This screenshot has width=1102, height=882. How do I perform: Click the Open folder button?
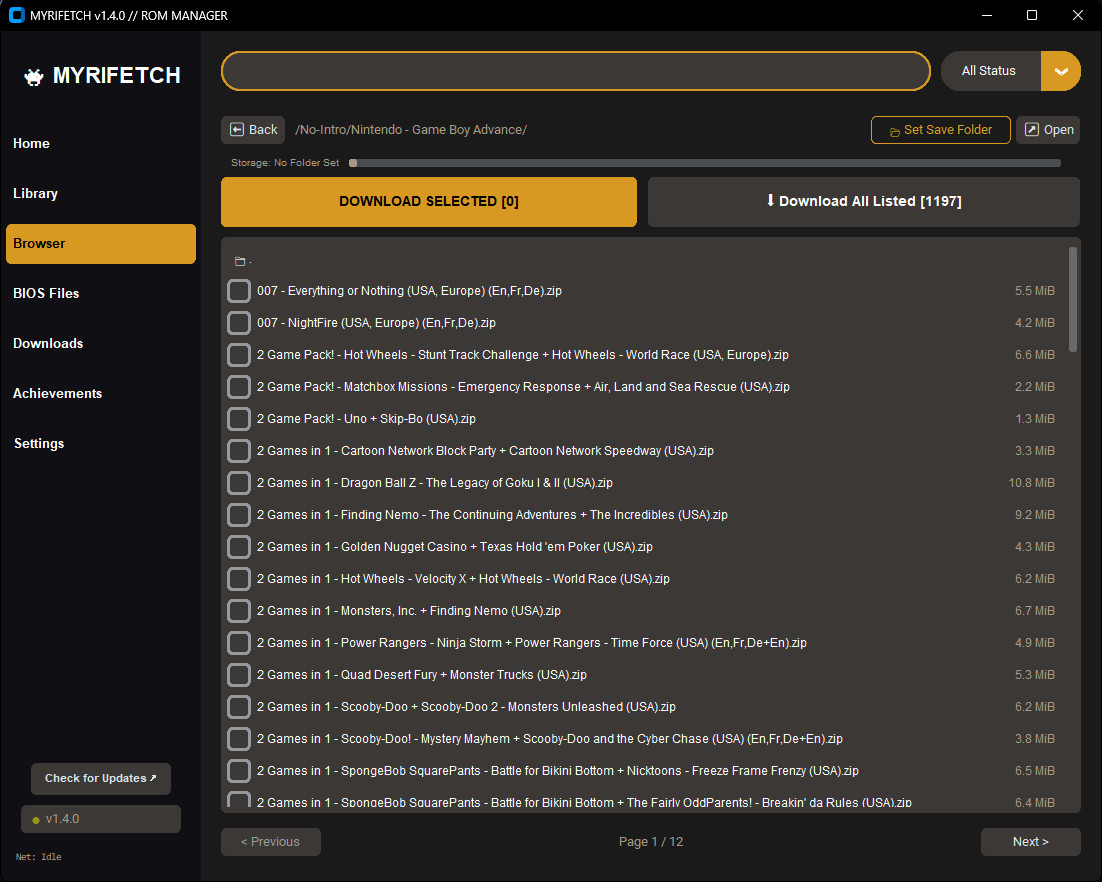coord(1048,130)
